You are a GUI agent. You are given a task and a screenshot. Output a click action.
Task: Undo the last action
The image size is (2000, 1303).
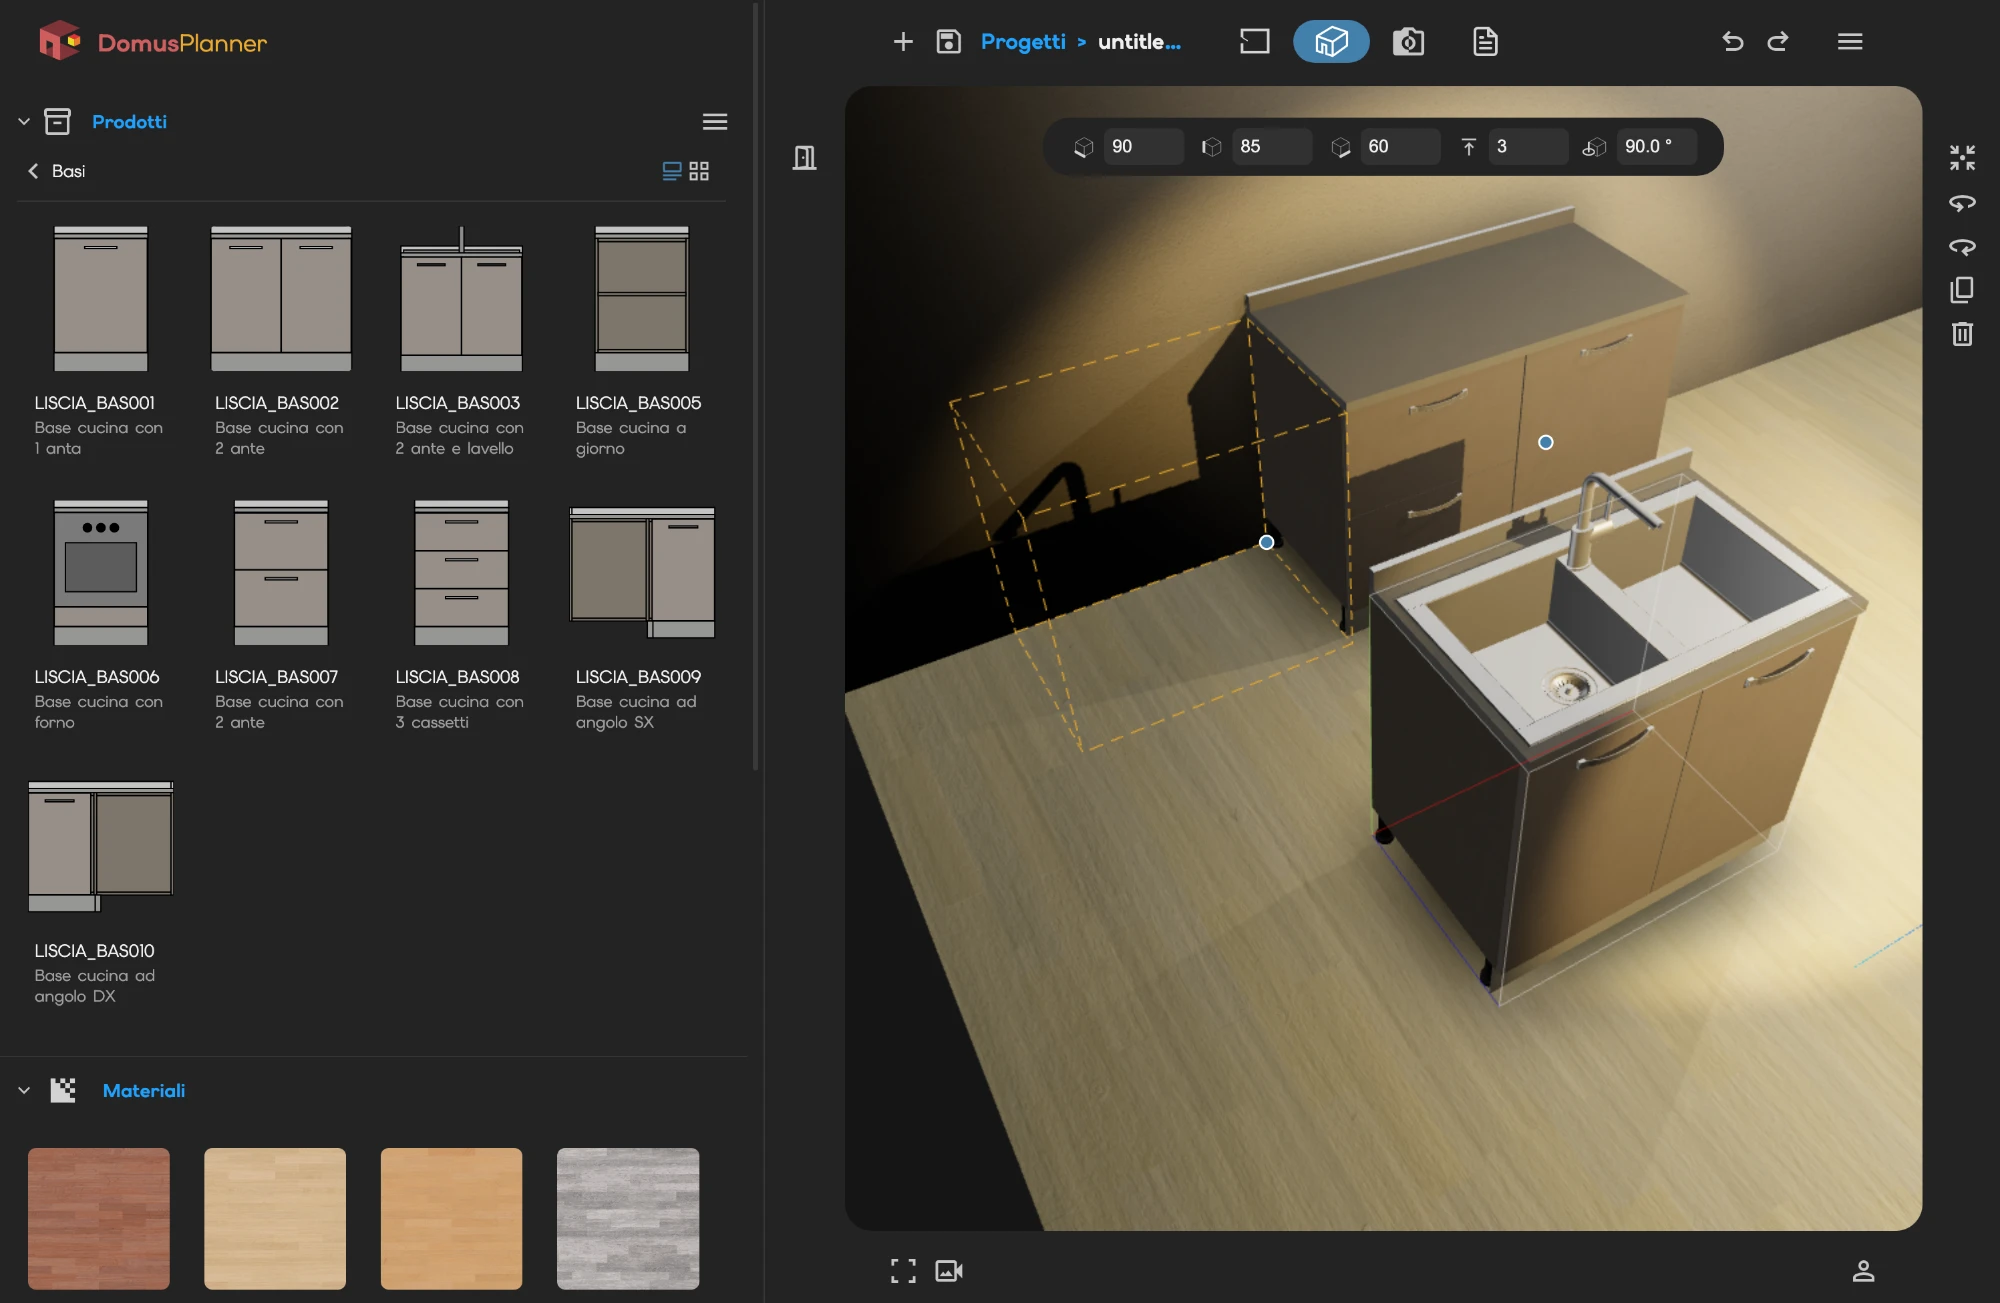[x=1733, y=42]
